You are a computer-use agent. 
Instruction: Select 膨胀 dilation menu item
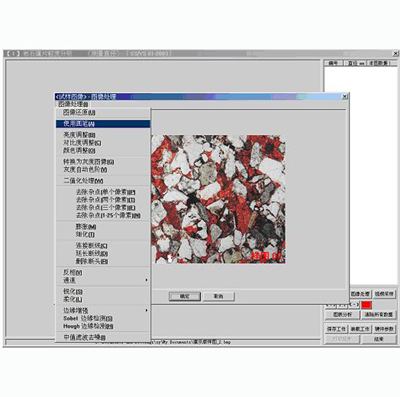(x=103, y=227)
